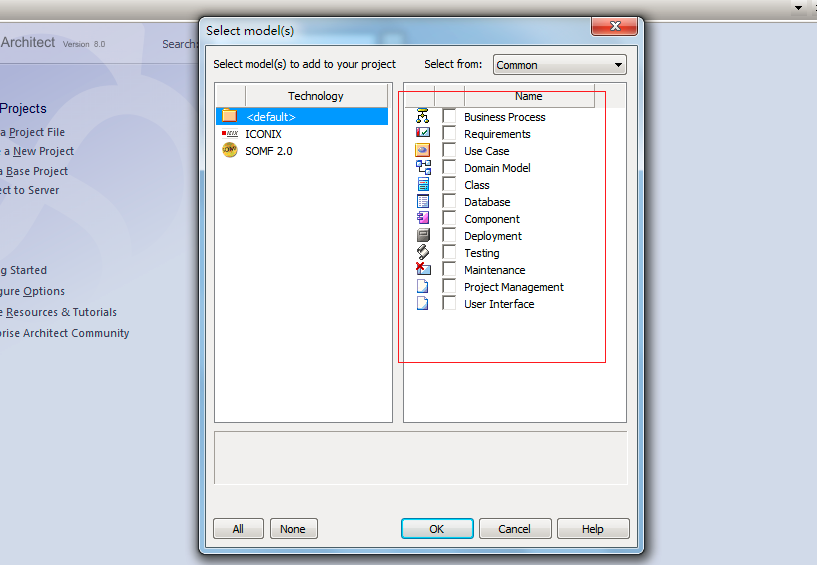Click the Testing model name
This screenshot has height=565, width=817.
tap(481, 253)
